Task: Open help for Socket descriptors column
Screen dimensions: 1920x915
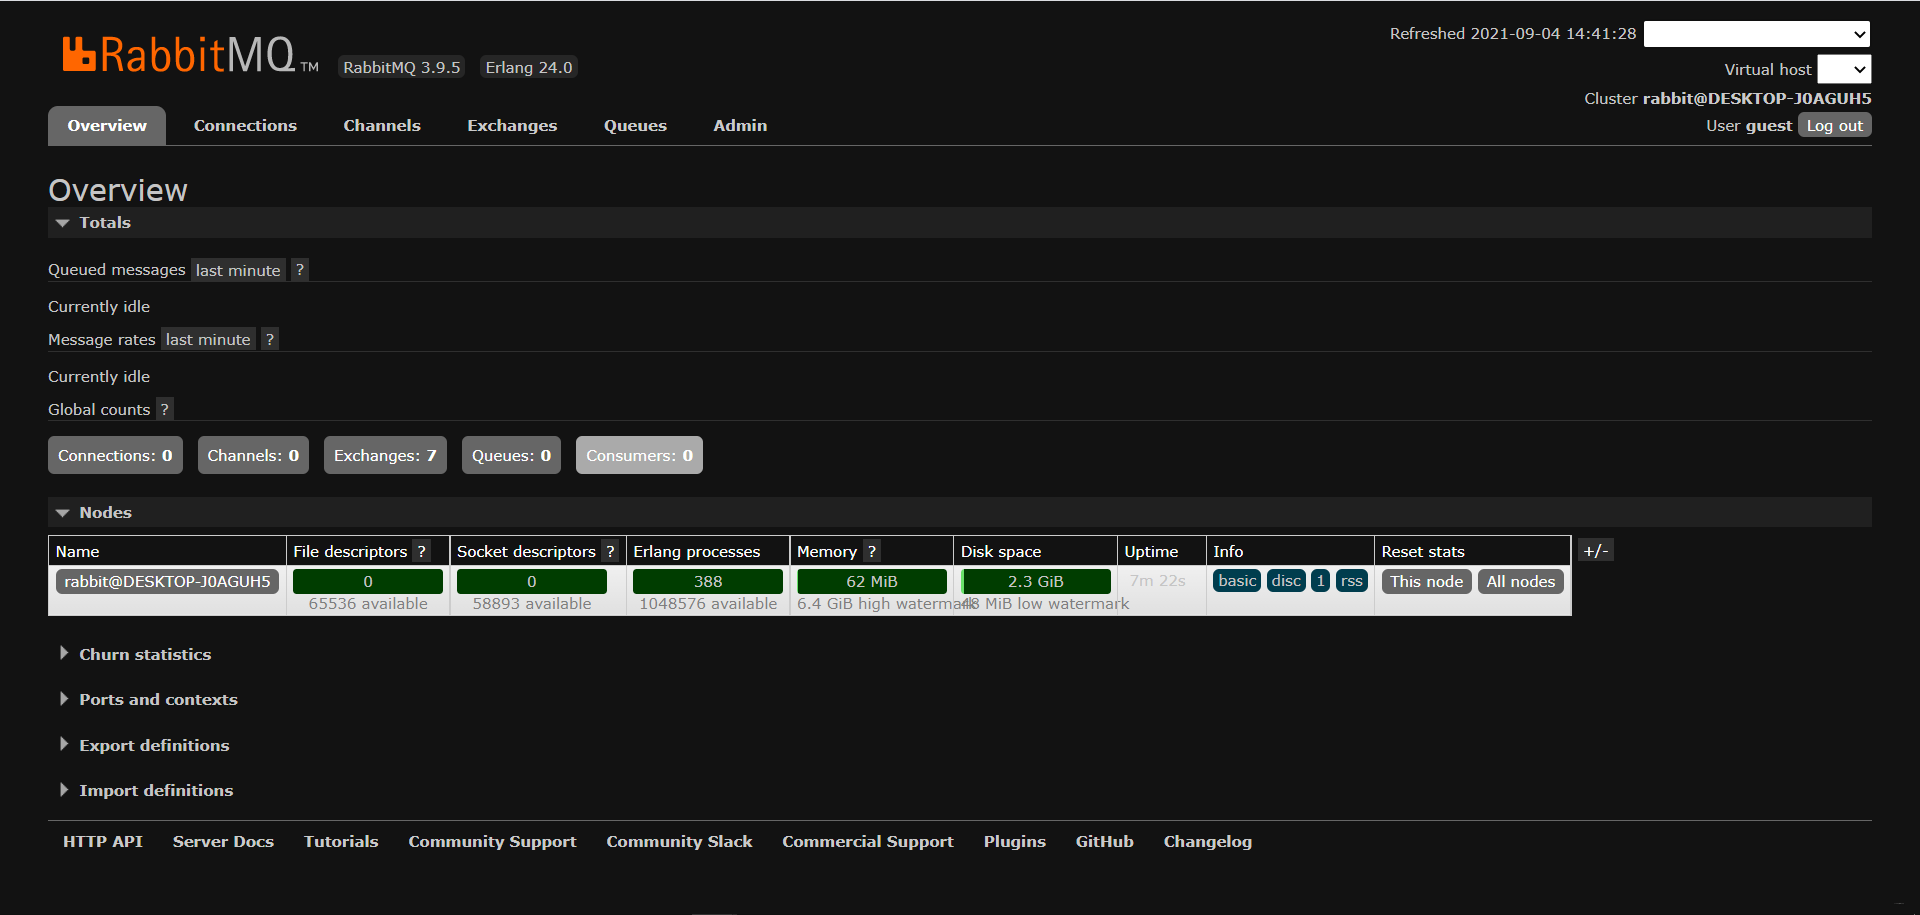Action: pos(610,552)
